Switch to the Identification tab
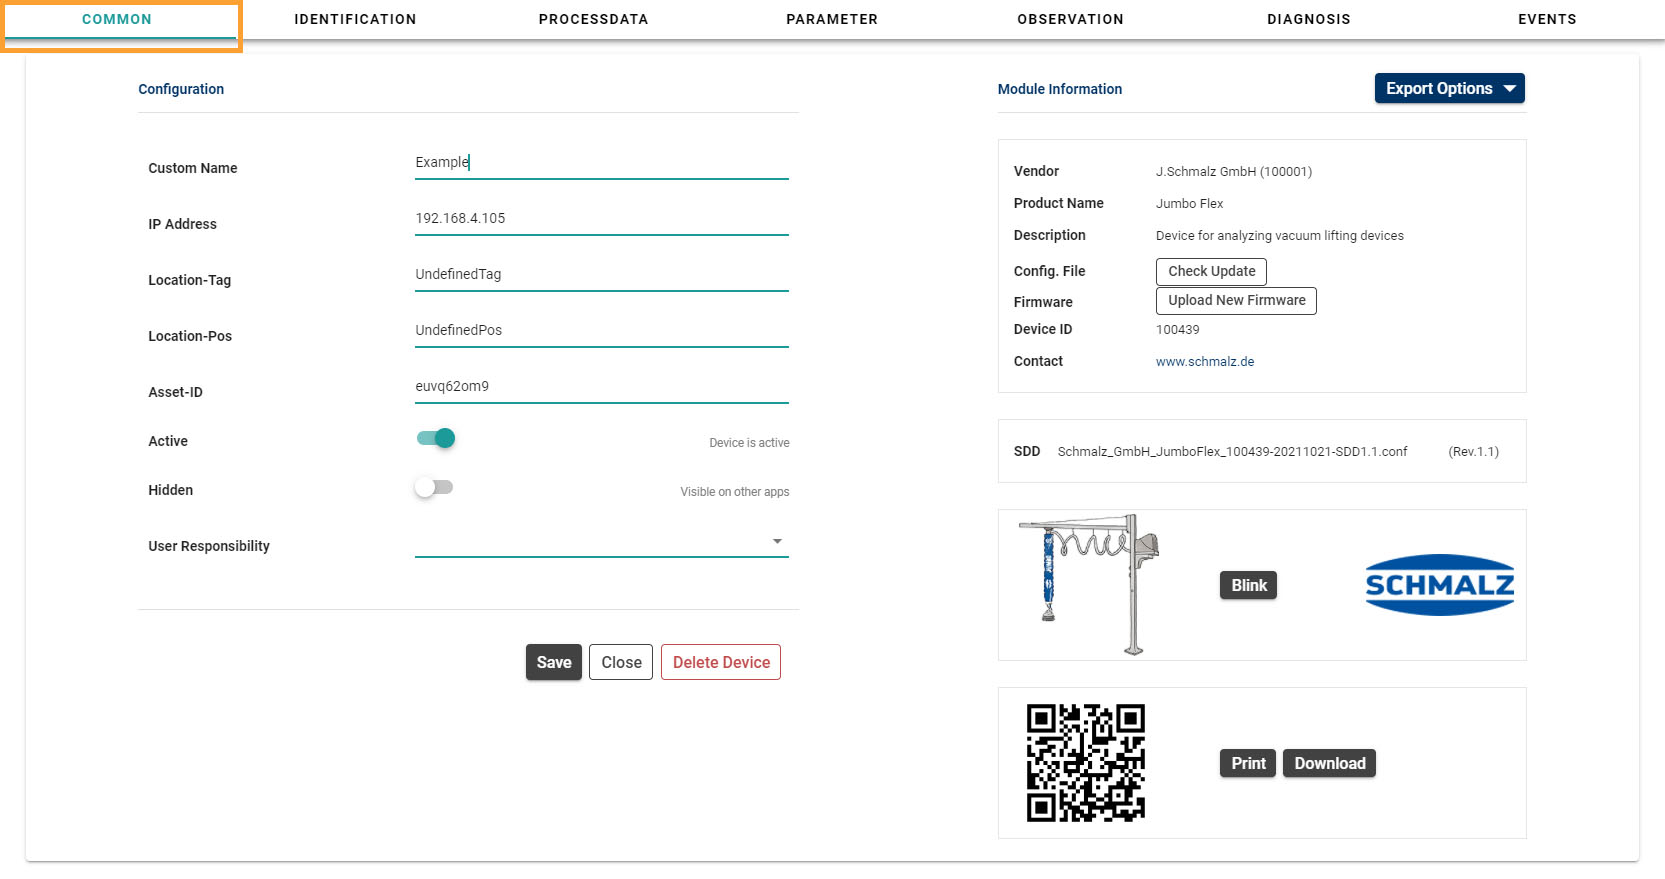The image size is (1665, 879). tap(355, 19)
